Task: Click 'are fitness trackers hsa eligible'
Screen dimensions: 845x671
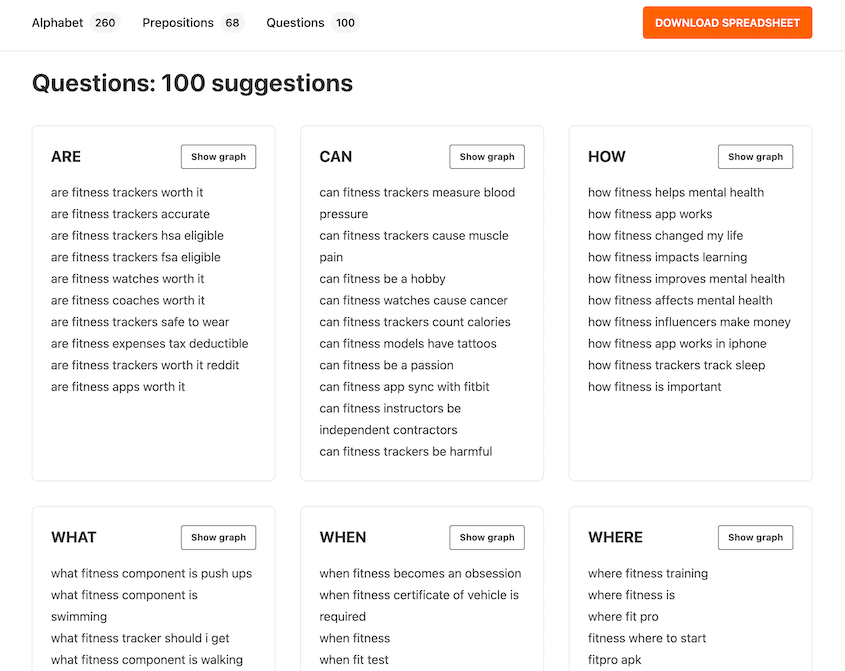Action: [137, 236]
